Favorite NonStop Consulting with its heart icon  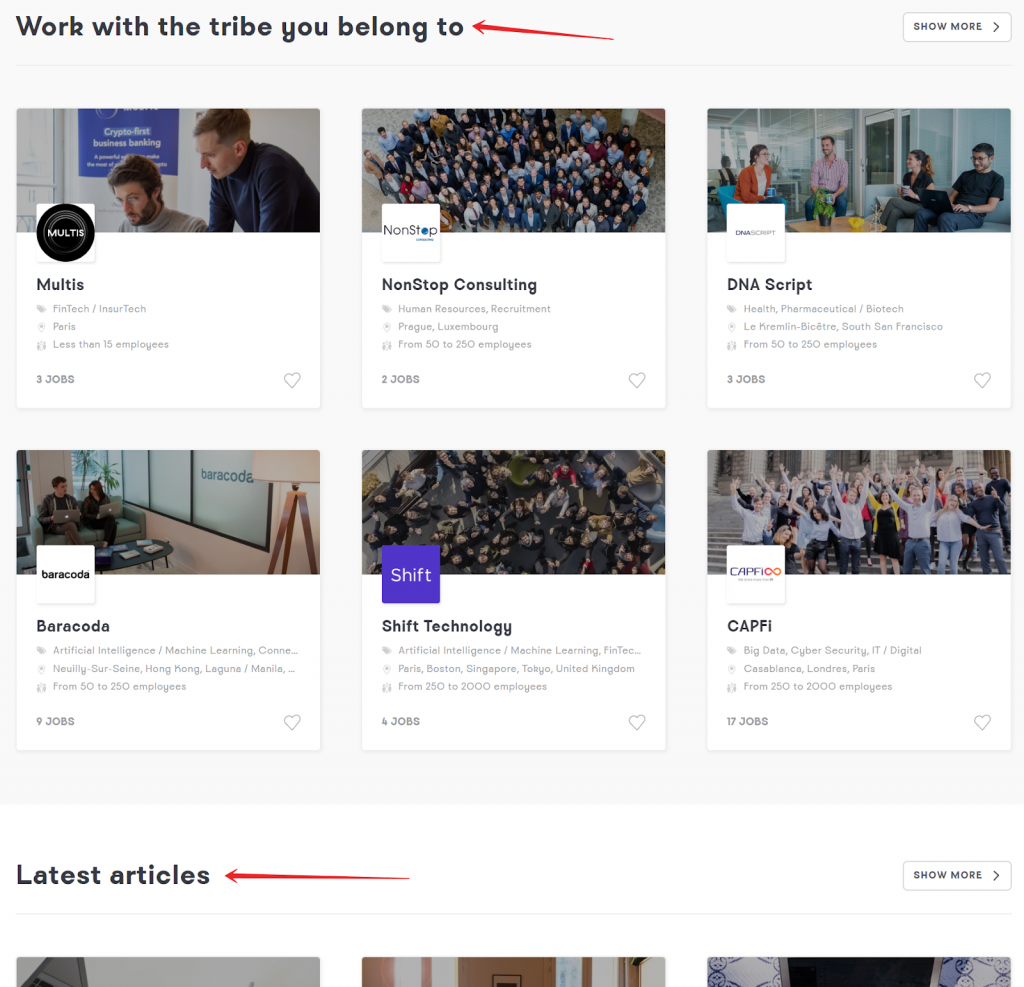point(637,380)
